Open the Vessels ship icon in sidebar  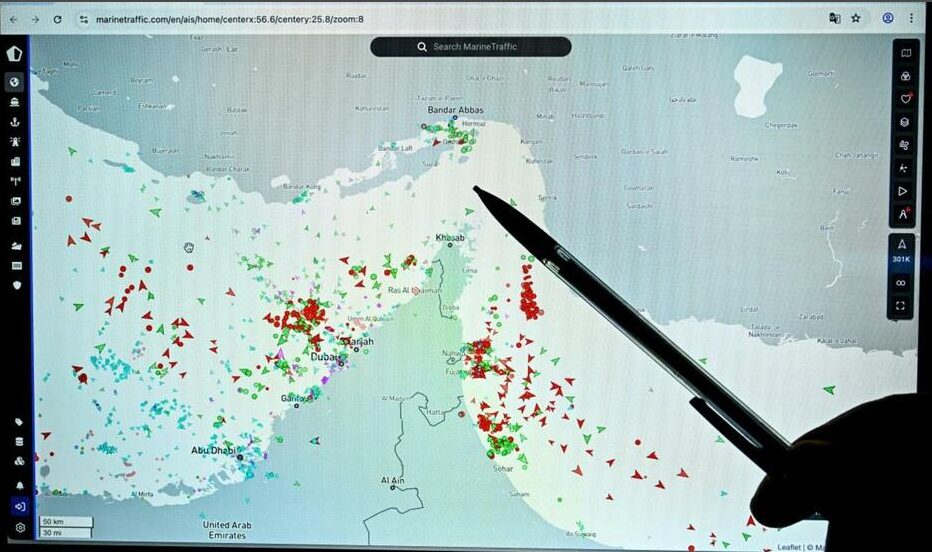[15, 101]
